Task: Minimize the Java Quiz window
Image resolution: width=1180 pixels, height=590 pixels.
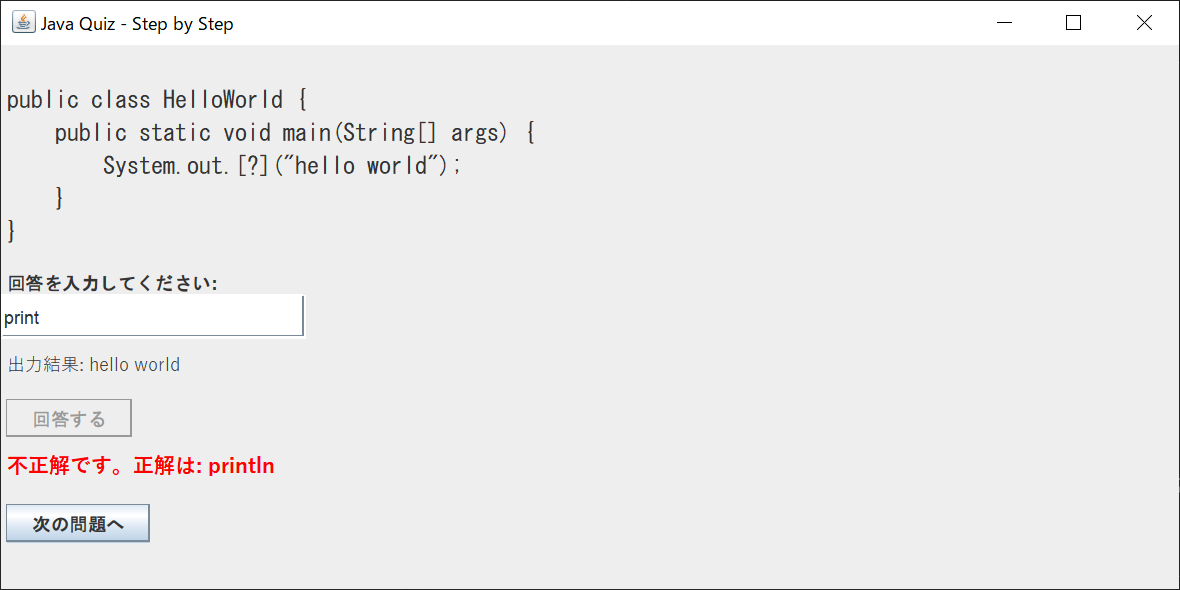Action: click(1004, 23)
